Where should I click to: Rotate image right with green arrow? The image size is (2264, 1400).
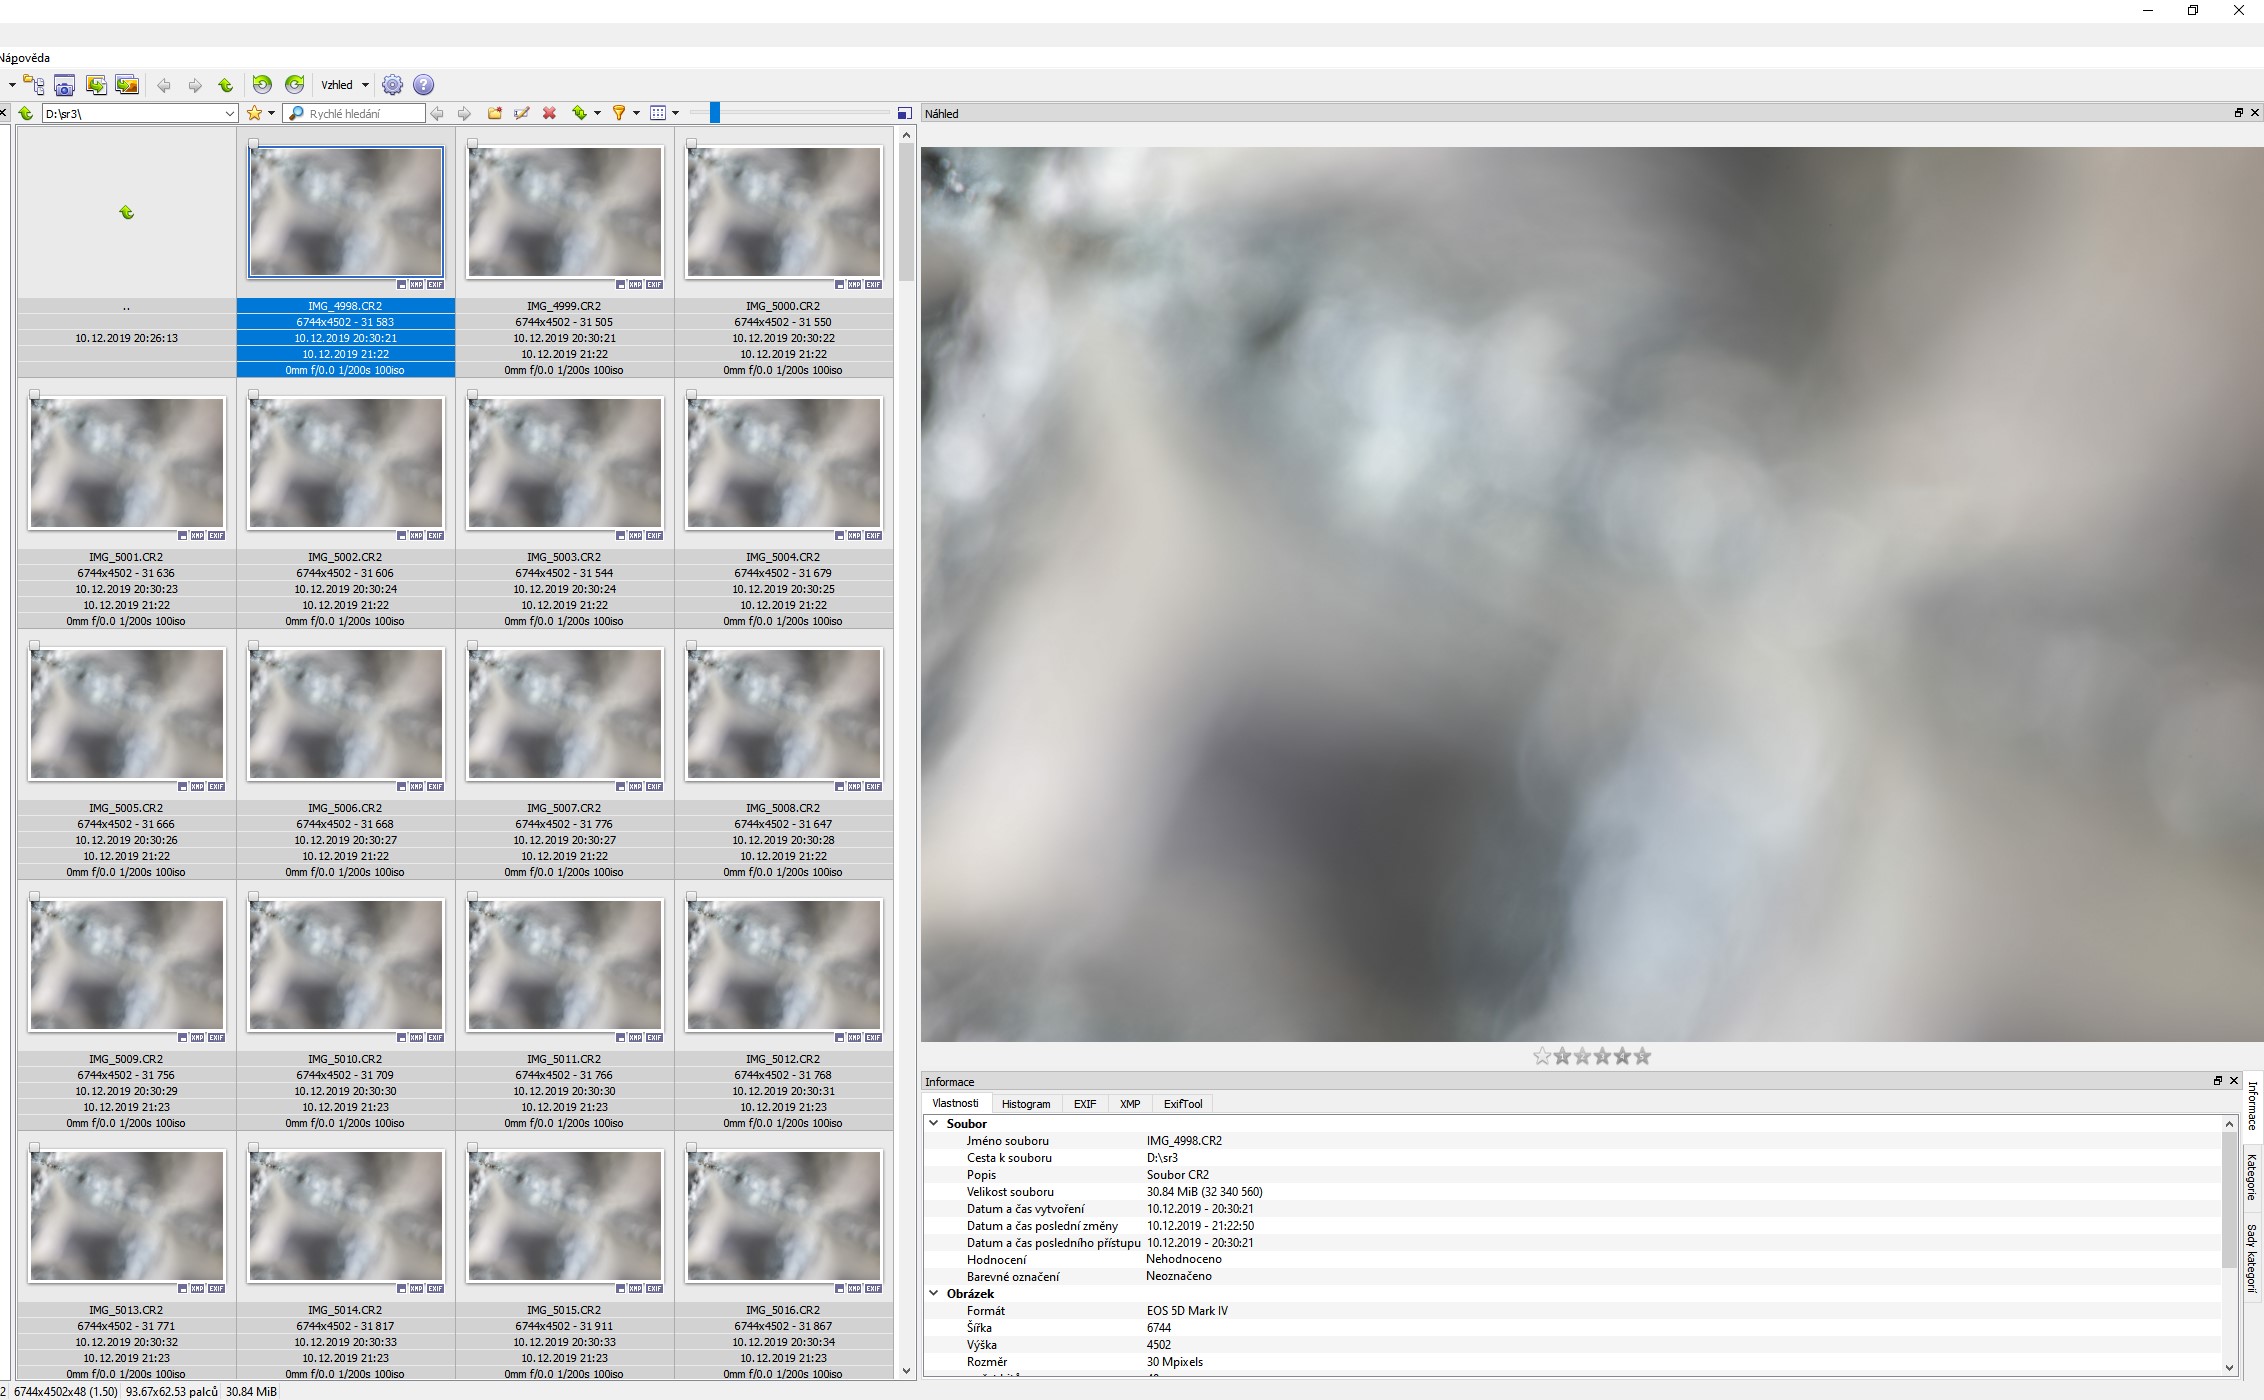(x=294, y=85)
